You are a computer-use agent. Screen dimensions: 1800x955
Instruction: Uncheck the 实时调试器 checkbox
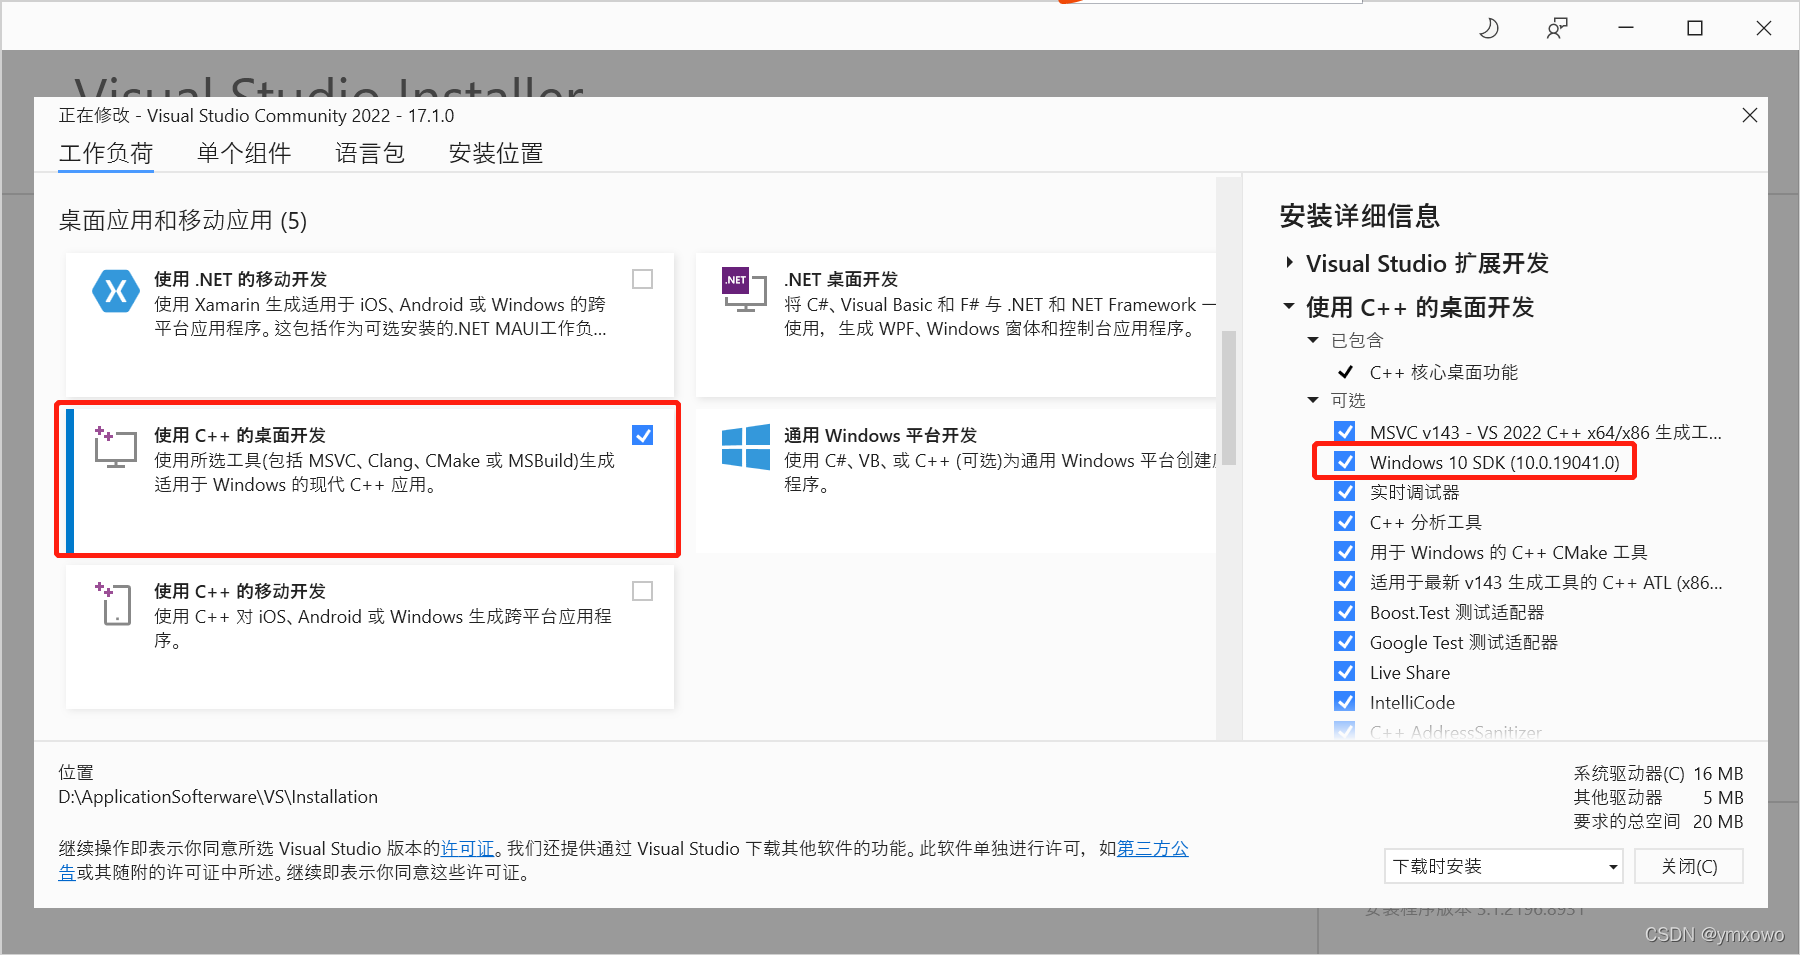click(x=1345, y=492)
